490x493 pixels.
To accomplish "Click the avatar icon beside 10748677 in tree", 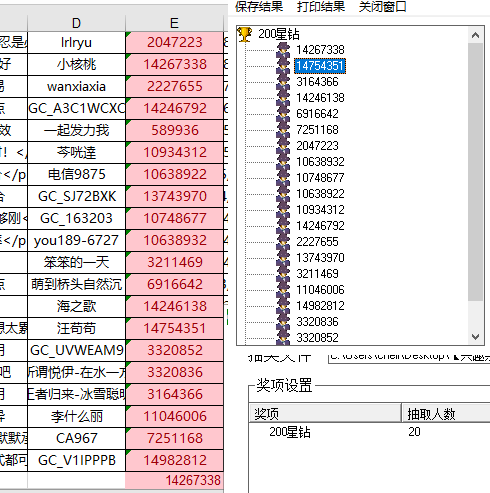I will [x=283, y=178].
